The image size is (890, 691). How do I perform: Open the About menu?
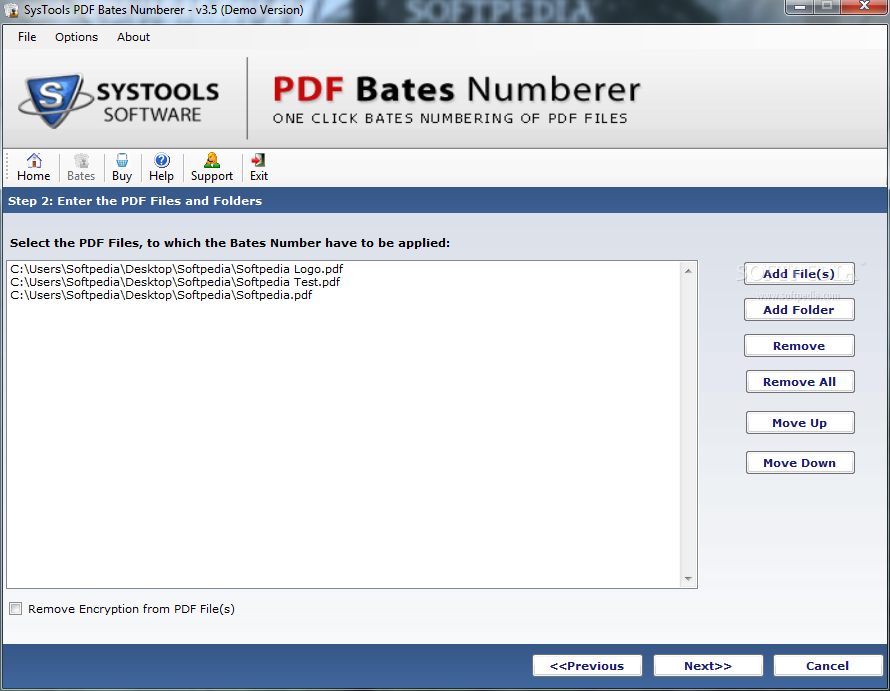(x=133, y=37)
